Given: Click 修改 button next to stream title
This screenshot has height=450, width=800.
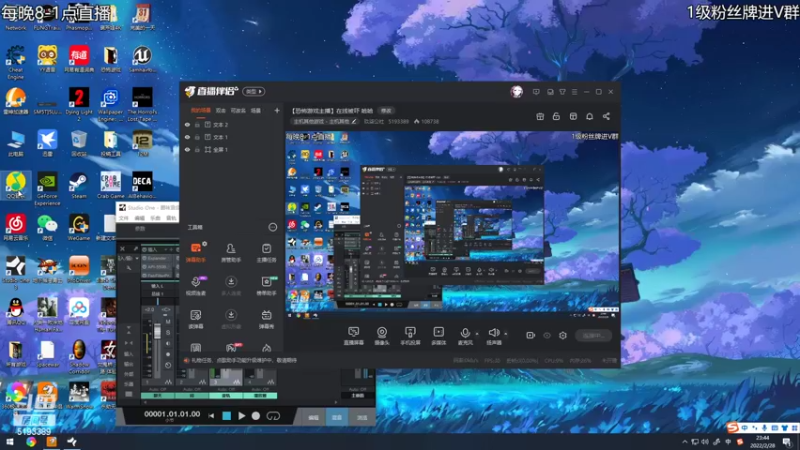Looking at the screenshot, I should tap(386, 111).
